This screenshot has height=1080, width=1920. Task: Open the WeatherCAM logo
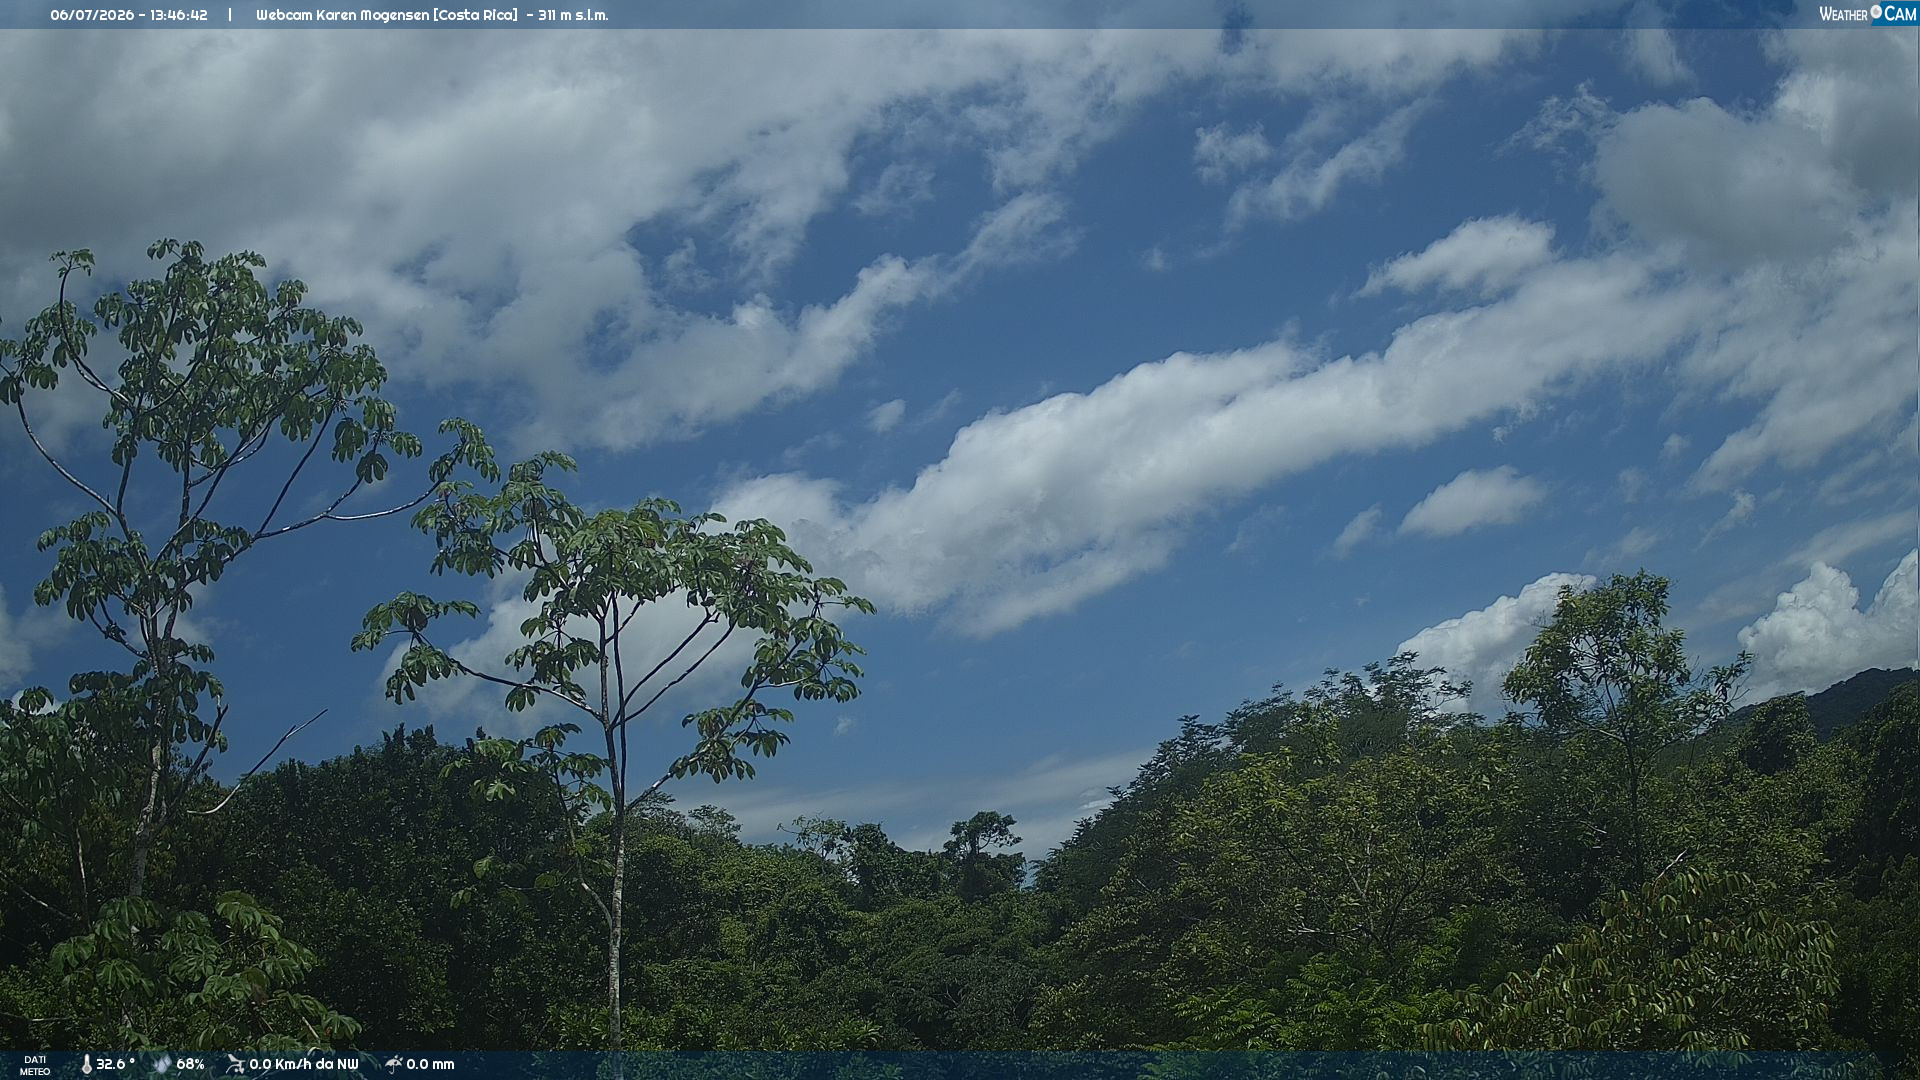pos(1867,14)
